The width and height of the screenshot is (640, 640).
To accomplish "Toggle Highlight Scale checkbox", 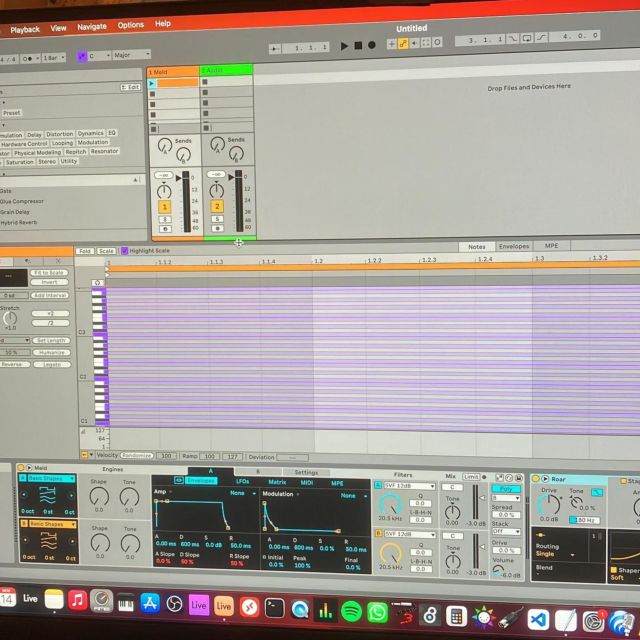I will click(125, 251).
